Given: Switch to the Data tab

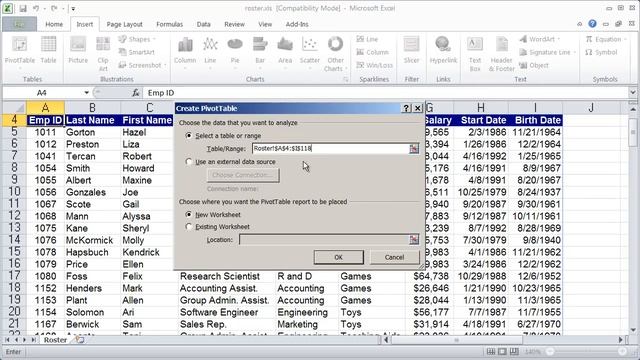Looking at the screenshot, I should coord(203,24).
